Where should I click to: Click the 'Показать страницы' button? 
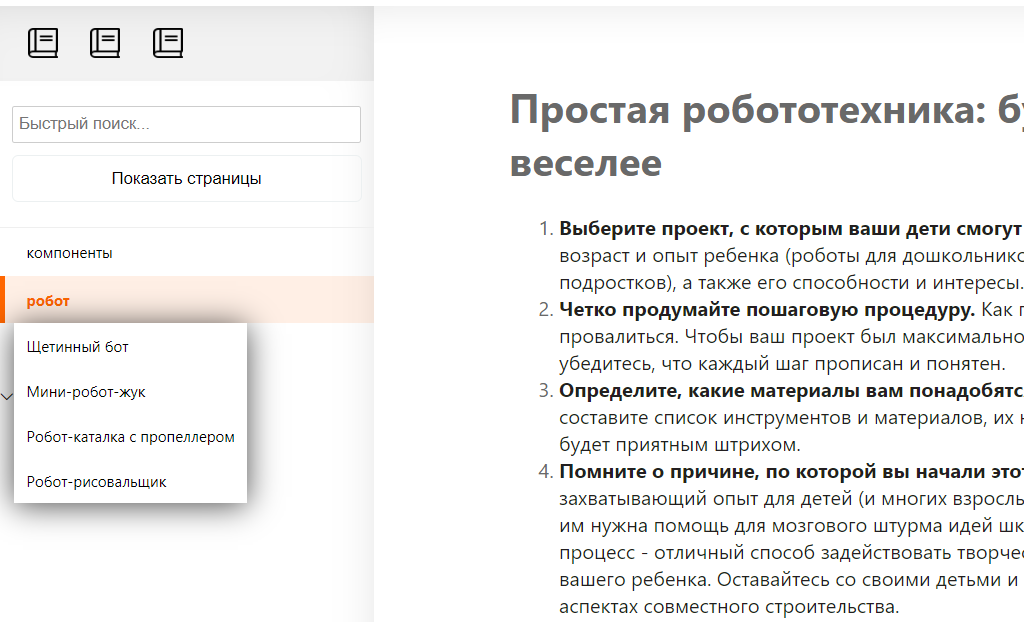[186, 178]
